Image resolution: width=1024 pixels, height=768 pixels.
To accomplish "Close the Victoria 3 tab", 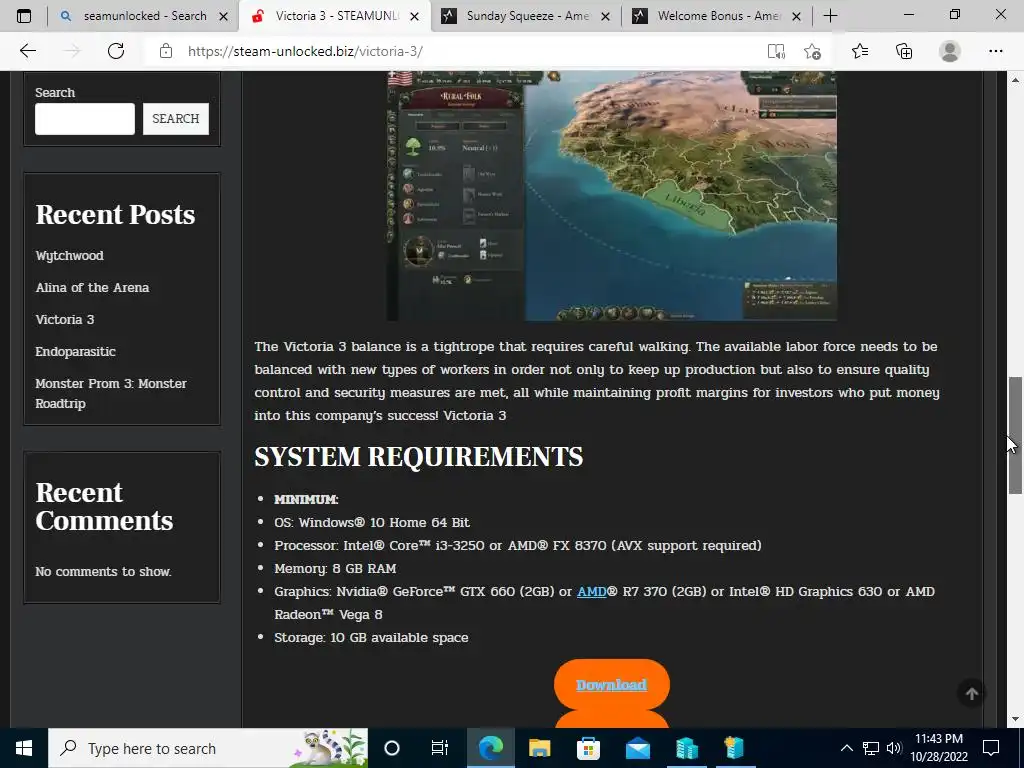I will click(x=414, y=16).
